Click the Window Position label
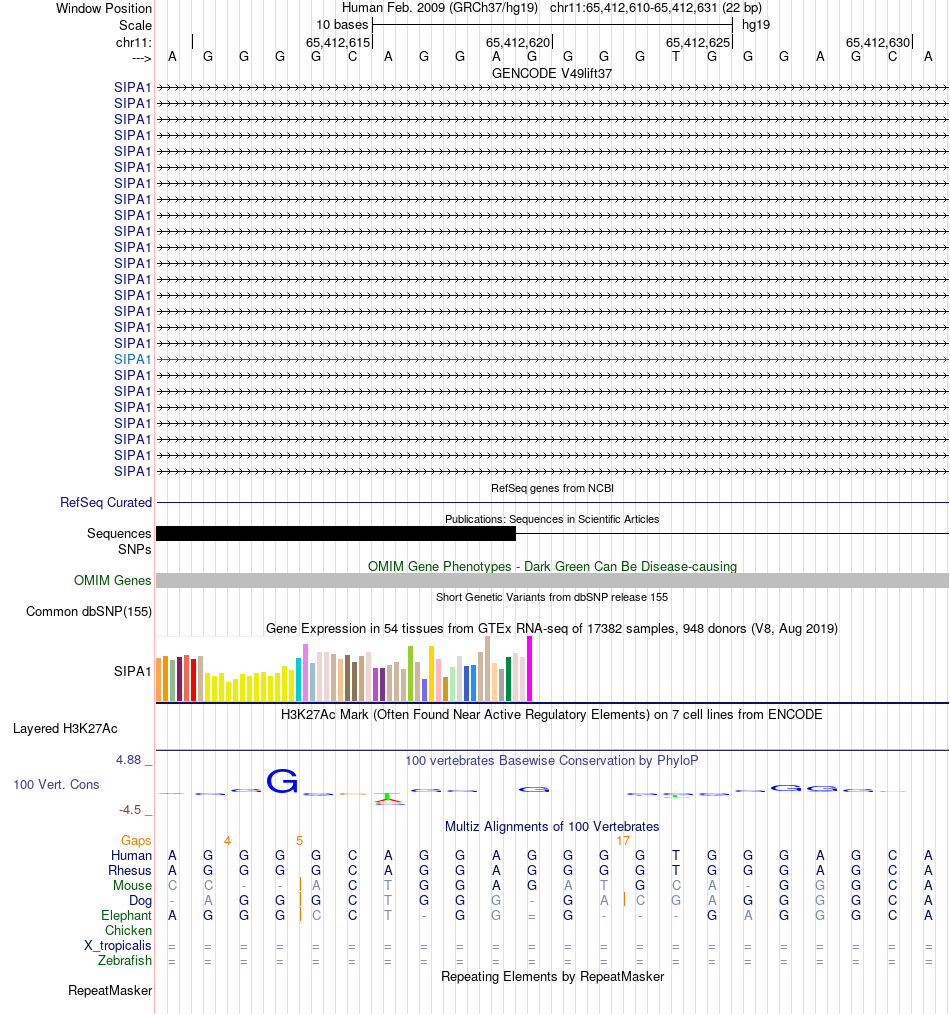The width and height of the screenshot is (950, 1014). tap(104, 8)
